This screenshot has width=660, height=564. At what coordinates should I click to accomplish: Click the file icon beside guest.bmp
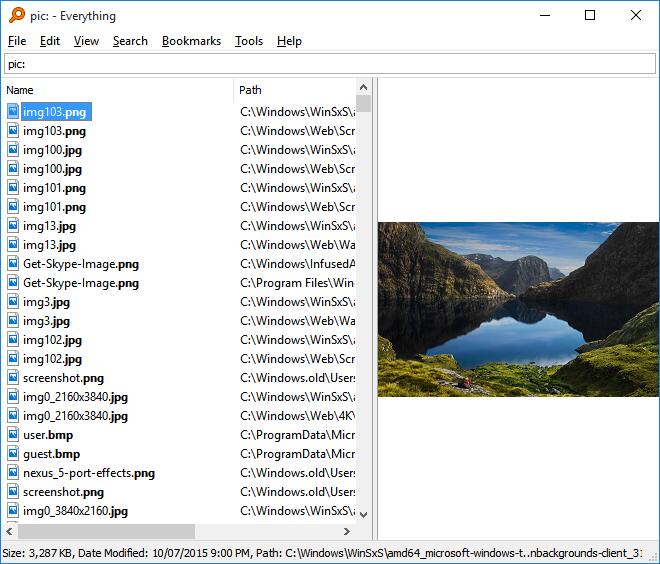13,454
